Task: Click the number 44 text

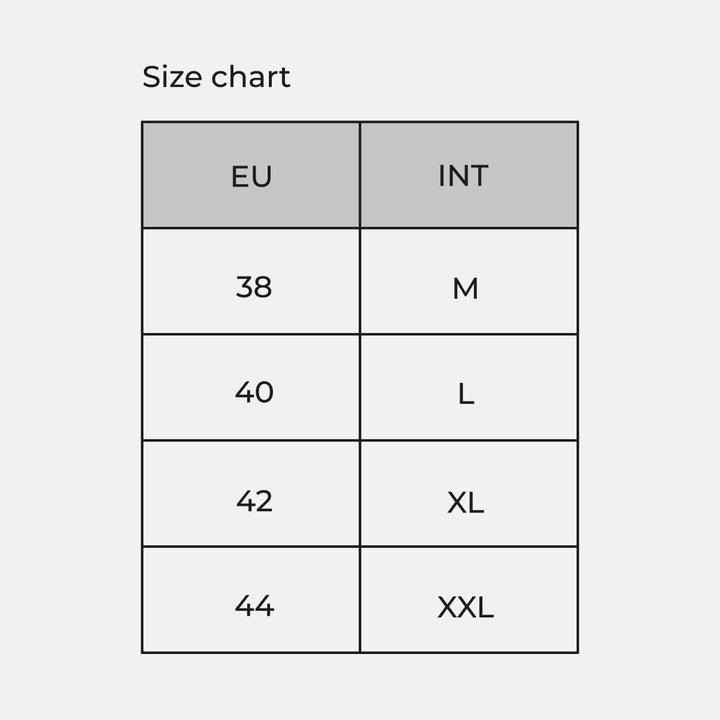Action: [x=254, y=606]
